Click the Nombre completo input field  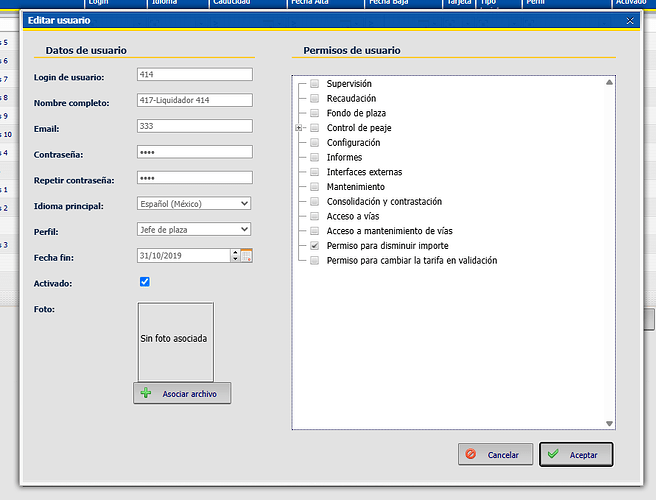[195, 100]
